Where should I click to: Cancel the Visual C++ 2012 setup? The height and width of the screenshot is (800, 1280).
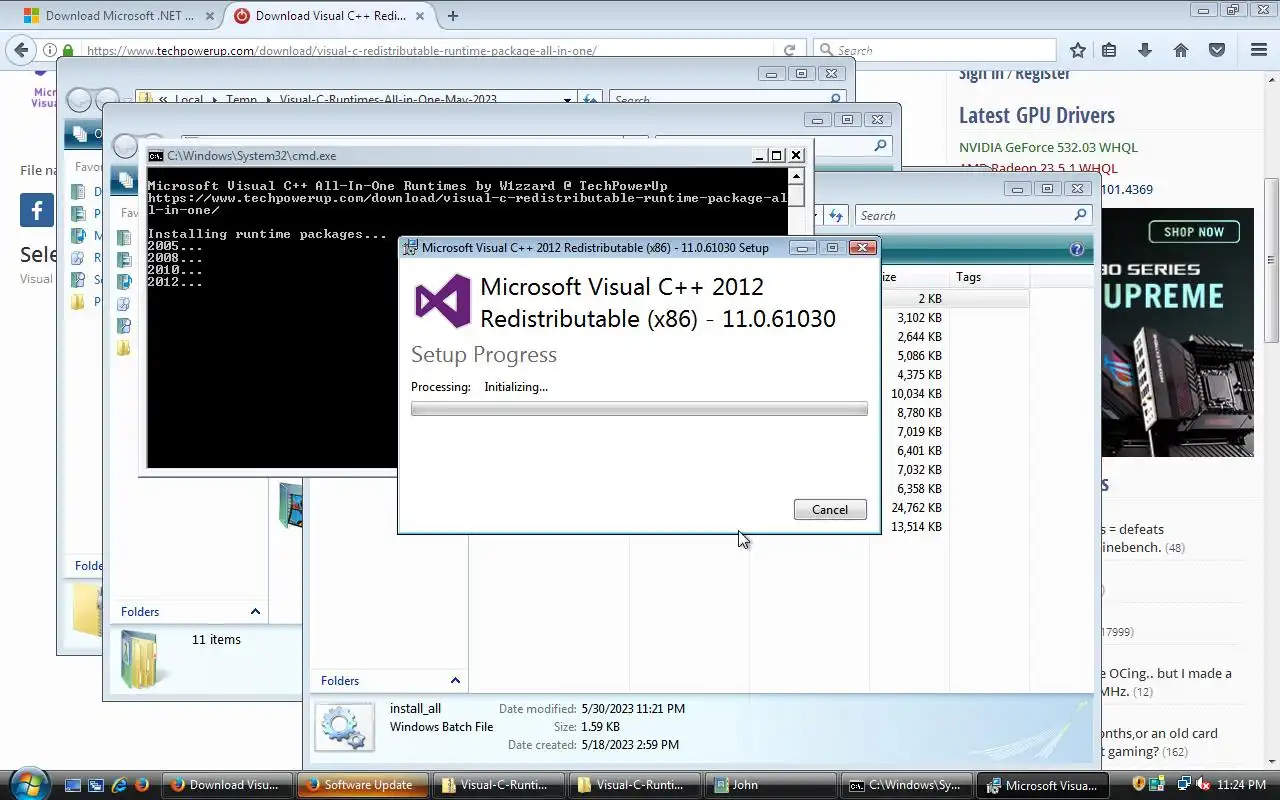pos(830,510)
